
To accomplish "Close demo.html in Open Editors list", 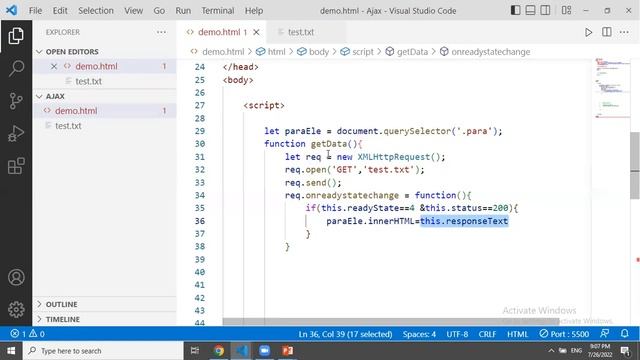I will coord(54,66).
